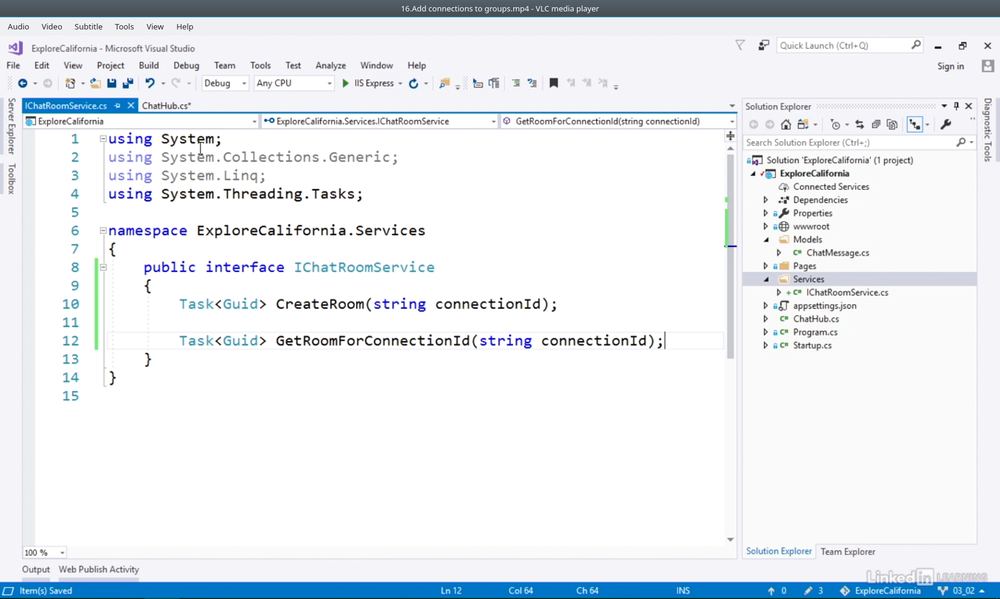Click the notifications filter funnel icon
This screenshot has width=1000, height=599.
click(740, 45)
